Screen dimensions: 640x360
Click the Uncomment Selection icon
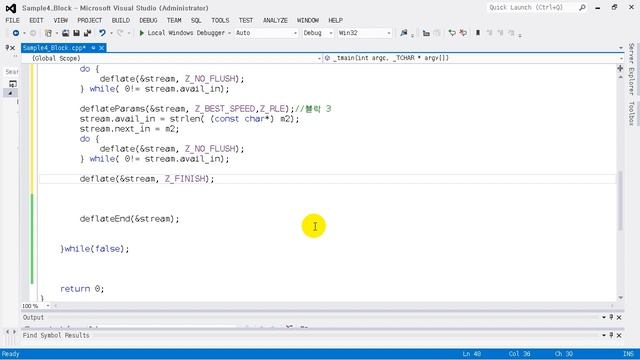coord(463,33)
